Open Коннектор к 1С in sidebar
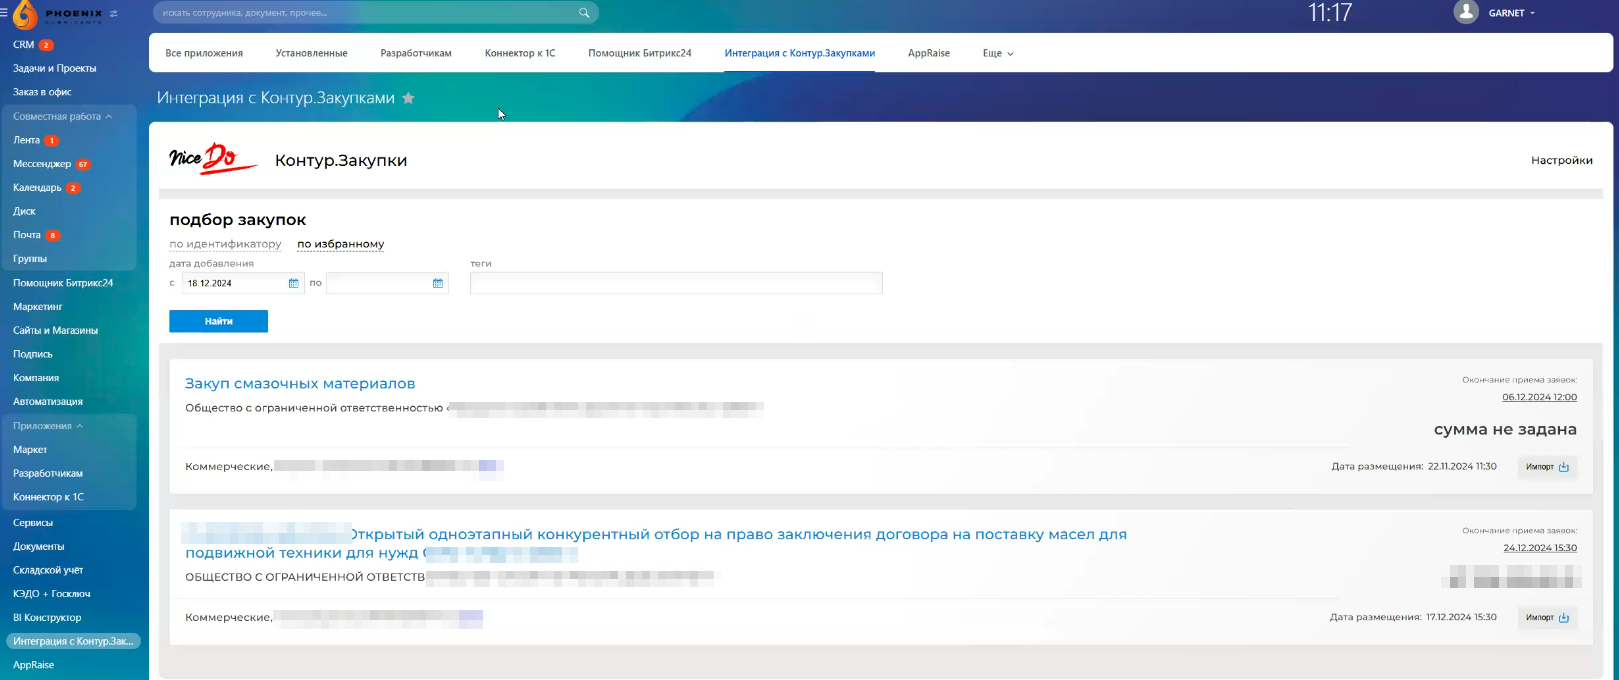The width and height of the screenshot is (1619, 680). click(48, 497)
